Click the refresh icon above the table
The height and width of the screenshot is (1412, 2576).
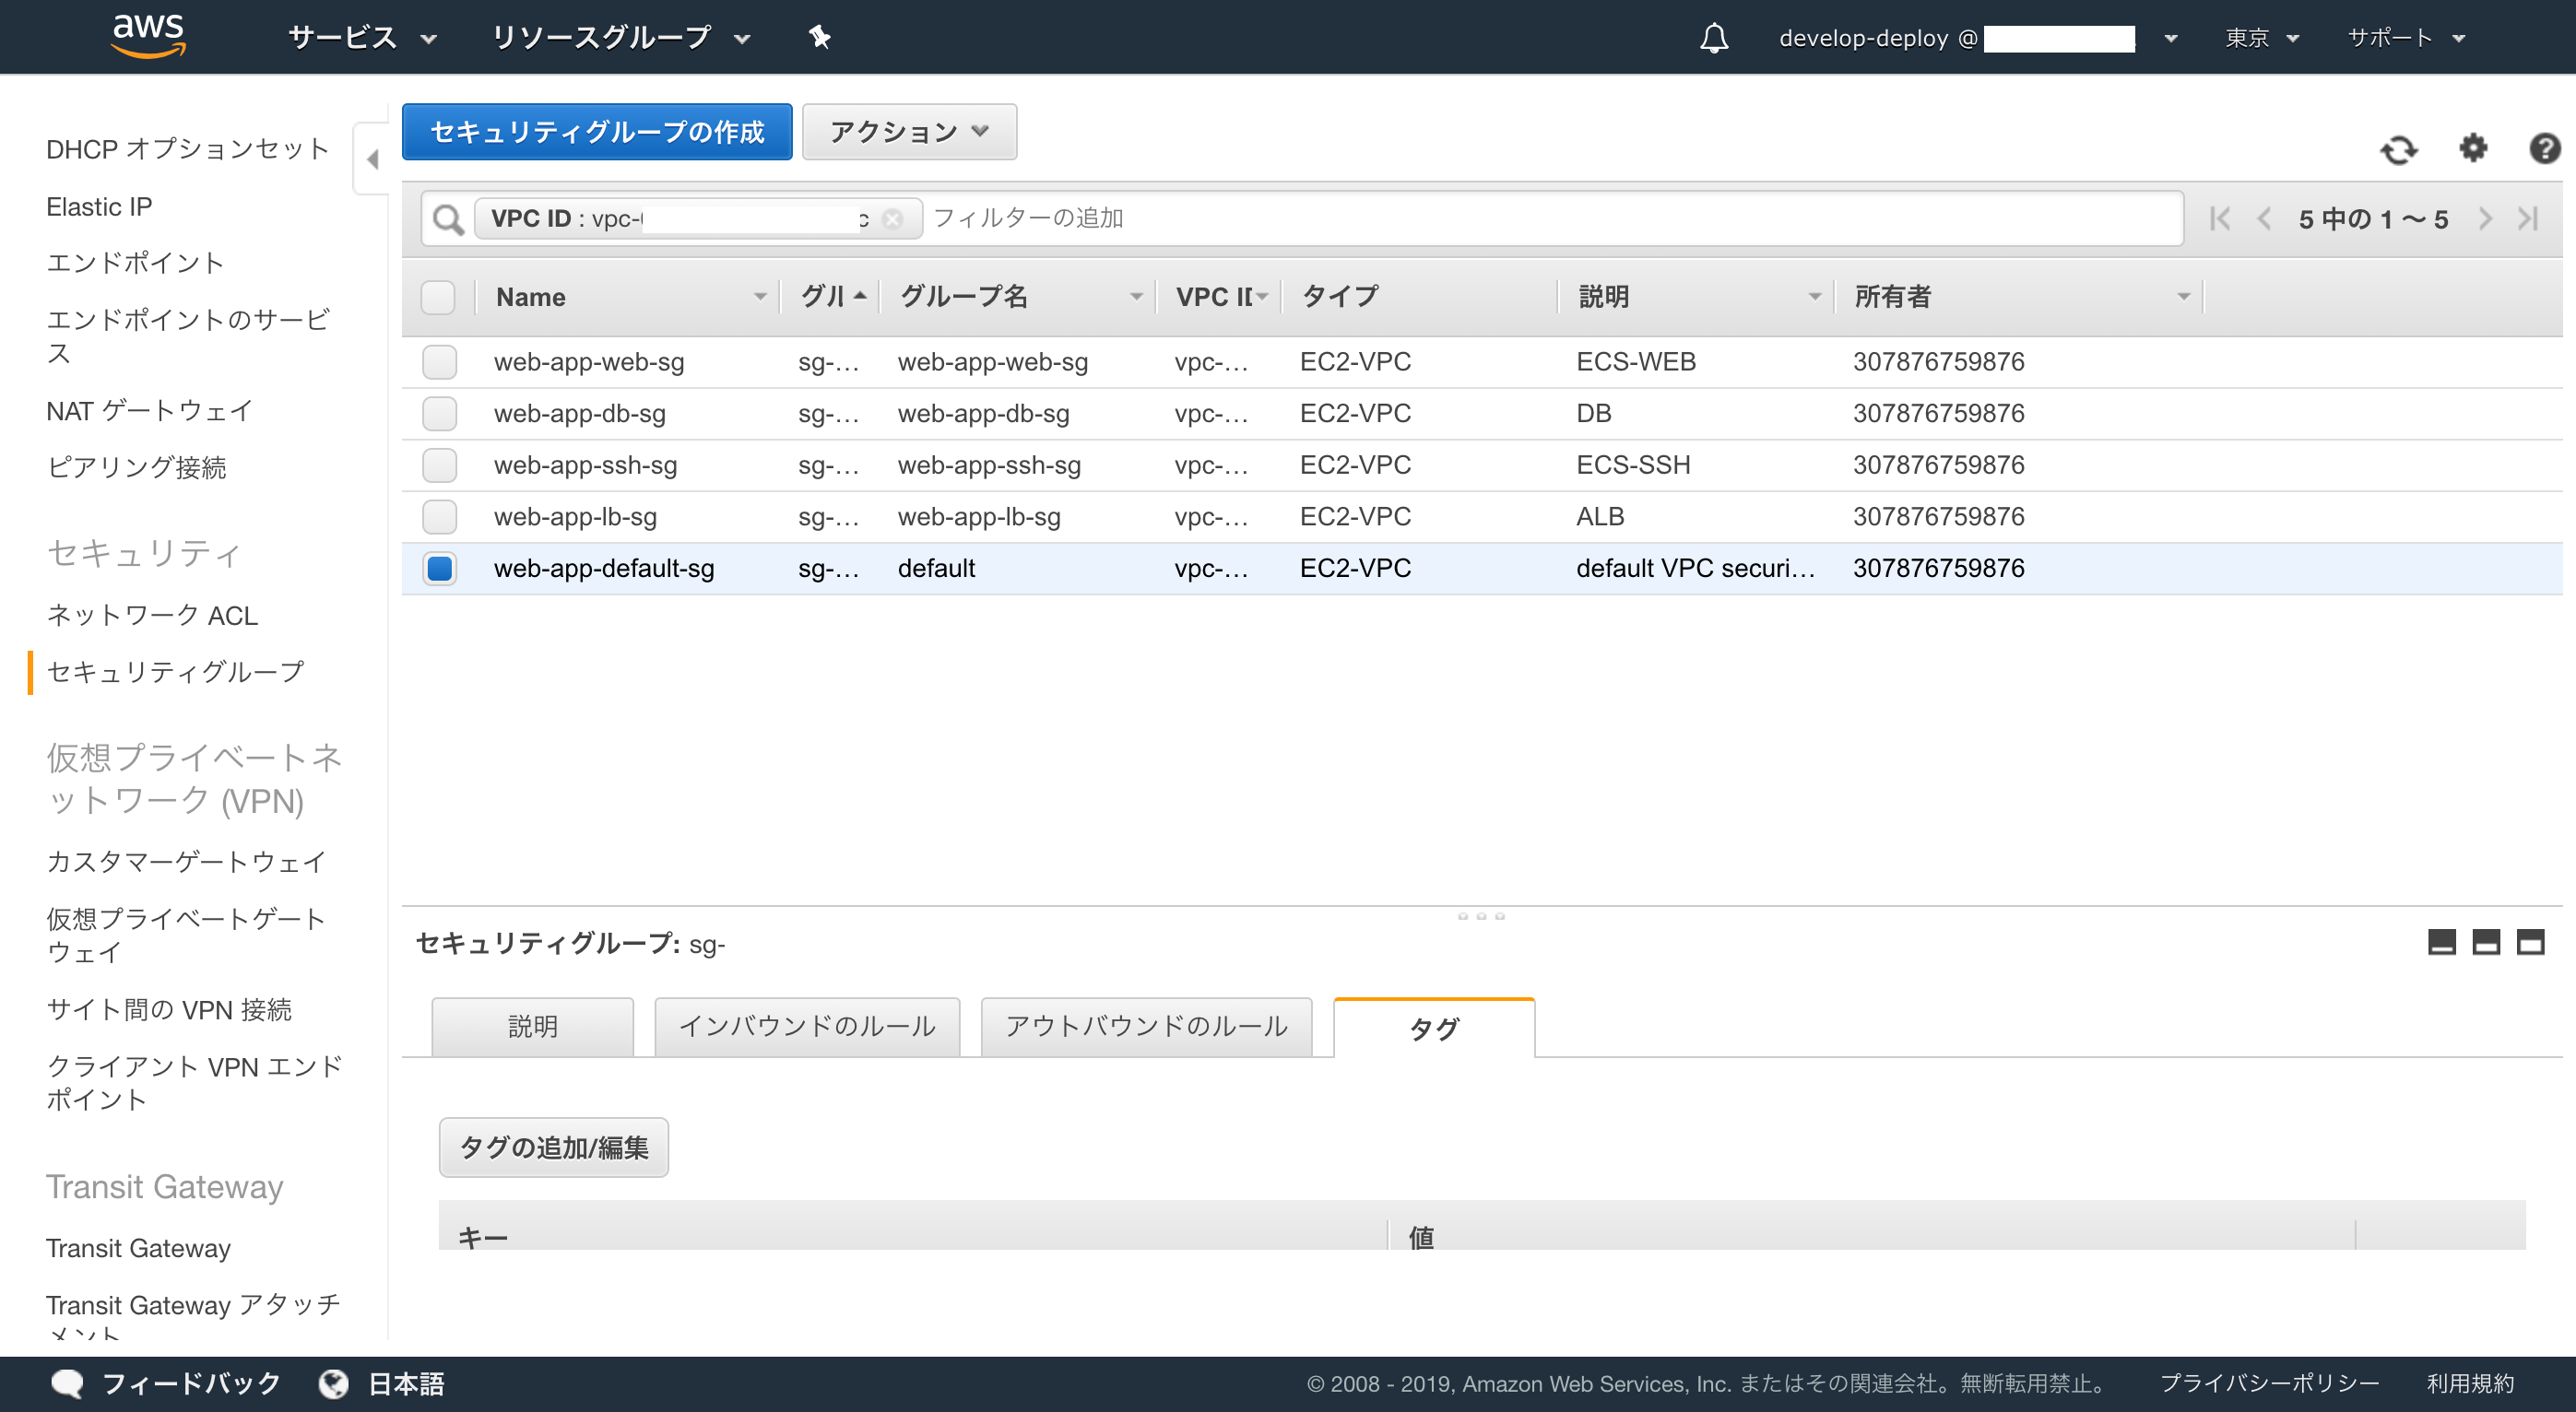point(2398,150)
